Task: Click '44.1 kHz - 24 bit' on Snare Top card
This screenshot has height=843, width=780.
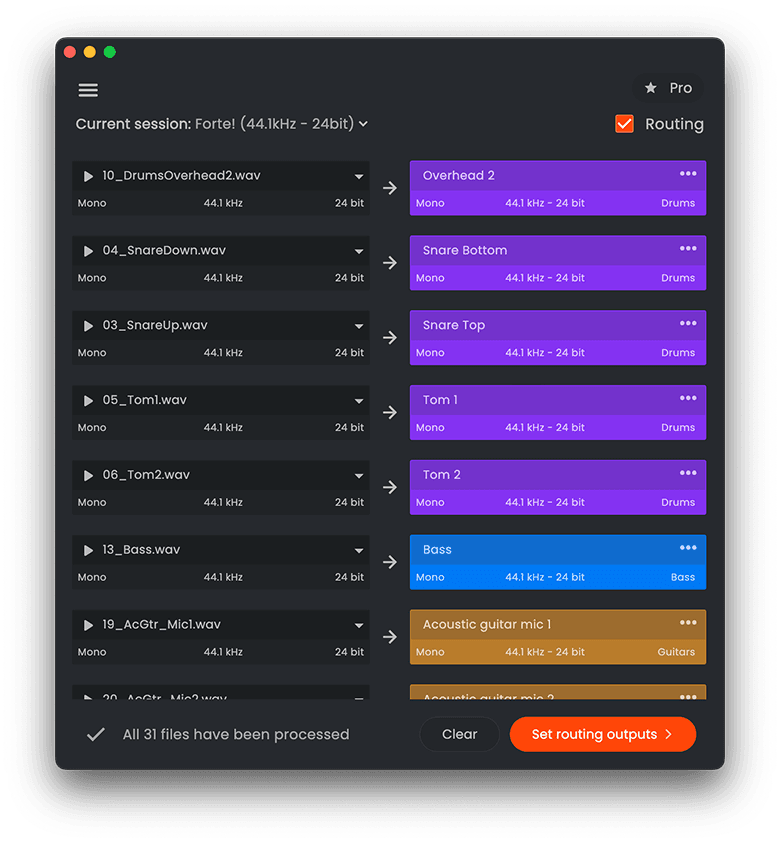Action: (545, 353)
